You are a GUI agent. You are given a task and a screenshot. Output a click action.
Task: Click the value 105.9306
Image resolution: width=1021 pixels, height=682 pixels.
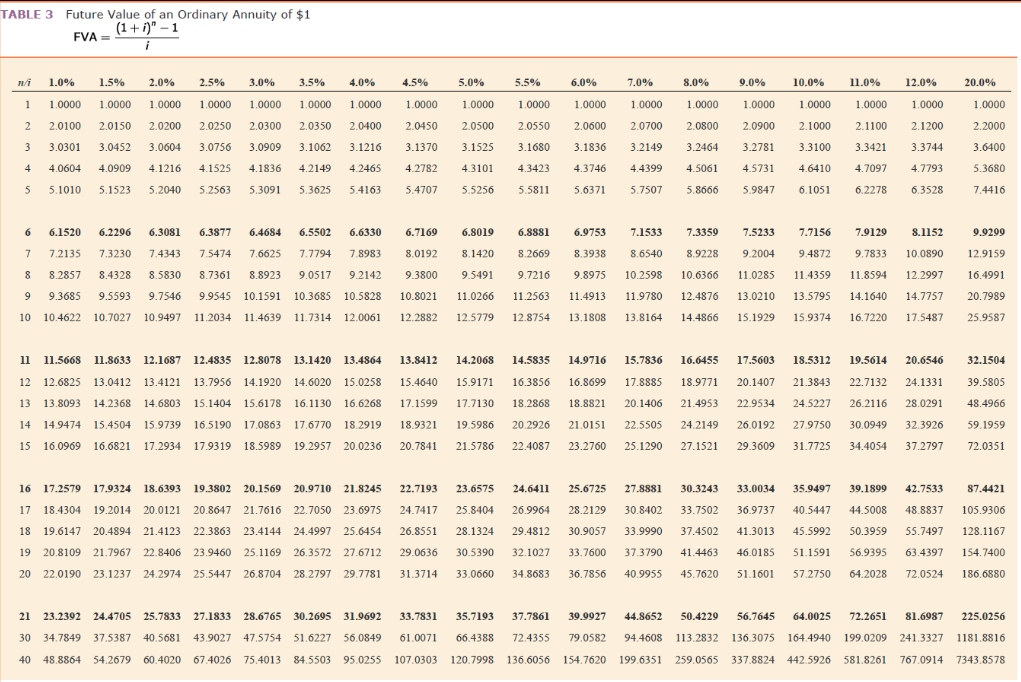983,510
